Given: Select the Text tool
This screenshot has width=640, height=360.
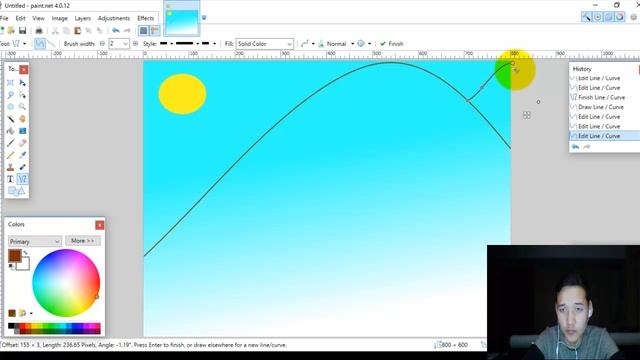Looking at the screenshot, I should 11,179.
